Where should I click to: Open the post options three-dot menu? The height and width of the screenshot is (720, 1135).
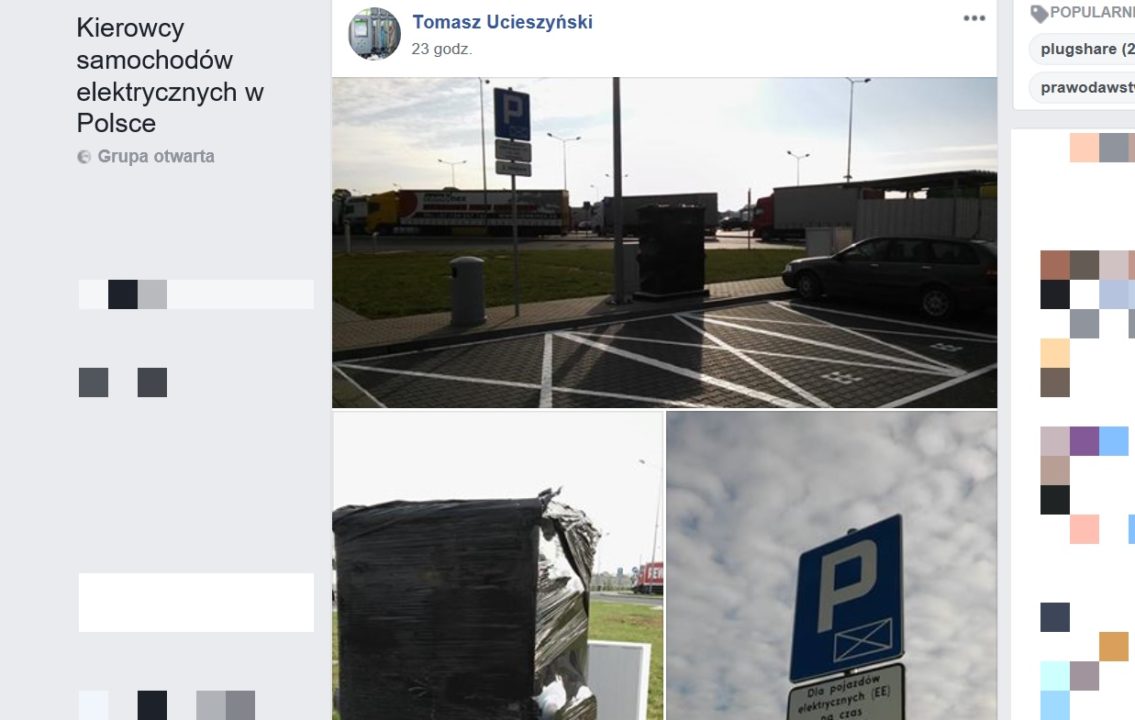click(974, 18)
